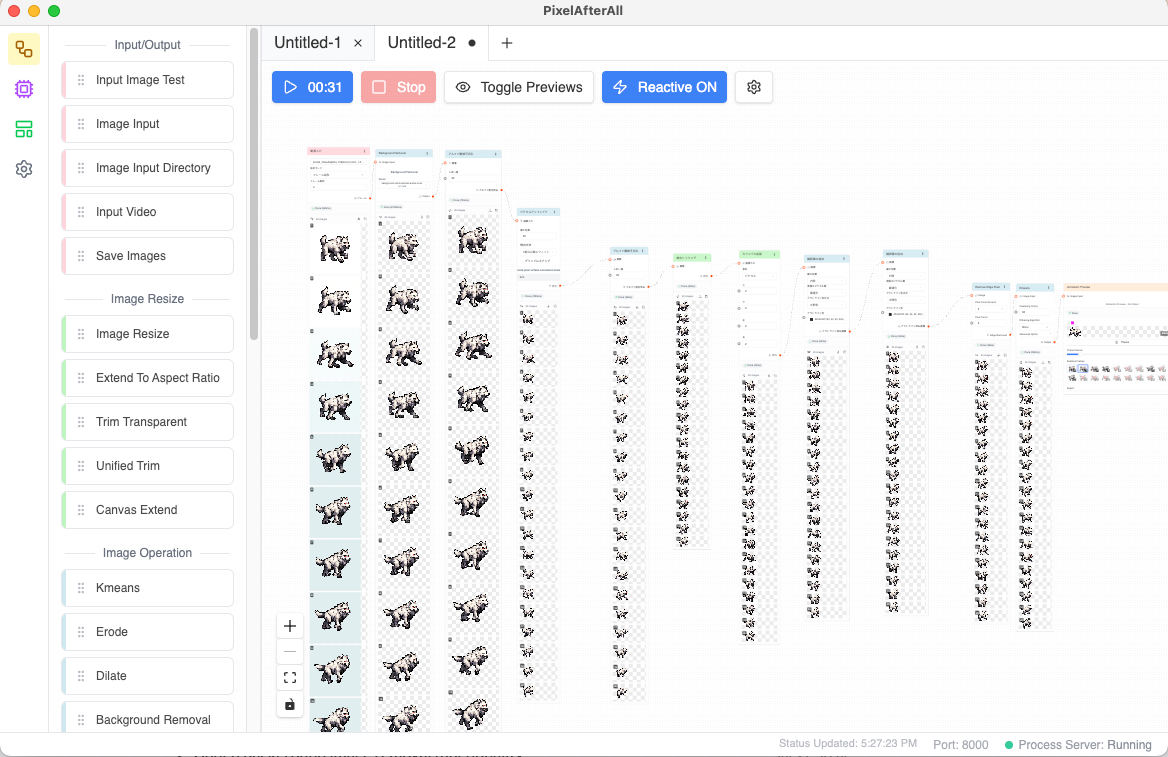This screenshot has height=757, width=1168.
Task: Add the Image Resize node
Action: (147, 334)
